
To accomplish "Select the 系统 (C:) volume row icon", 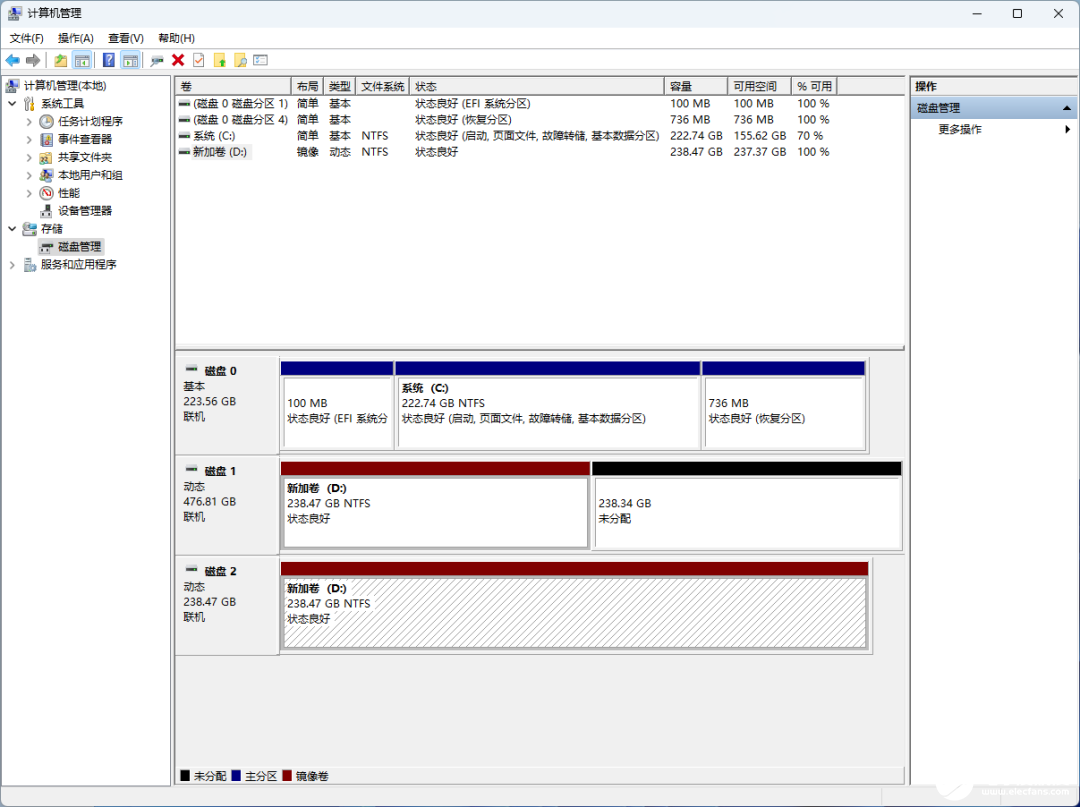I will [184, 136].
